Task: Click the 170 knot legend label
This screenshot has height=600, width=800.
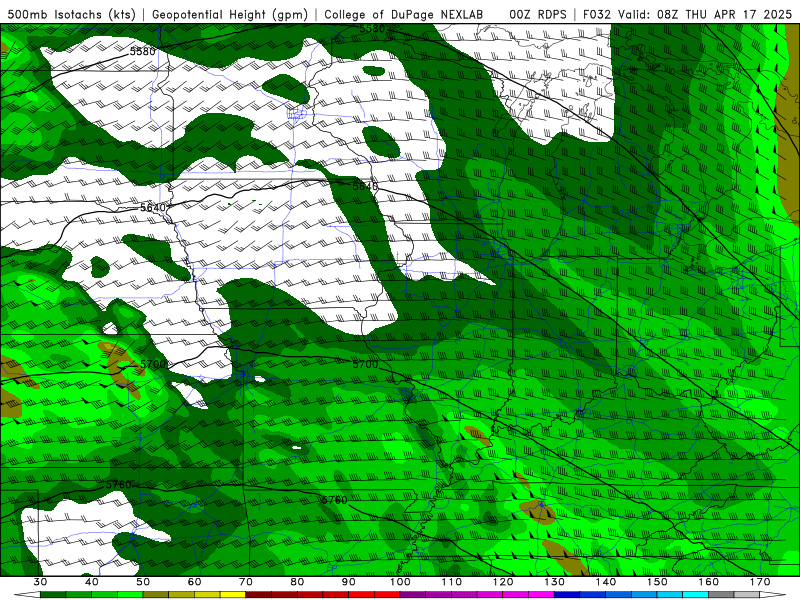Action: coord(760,582)
